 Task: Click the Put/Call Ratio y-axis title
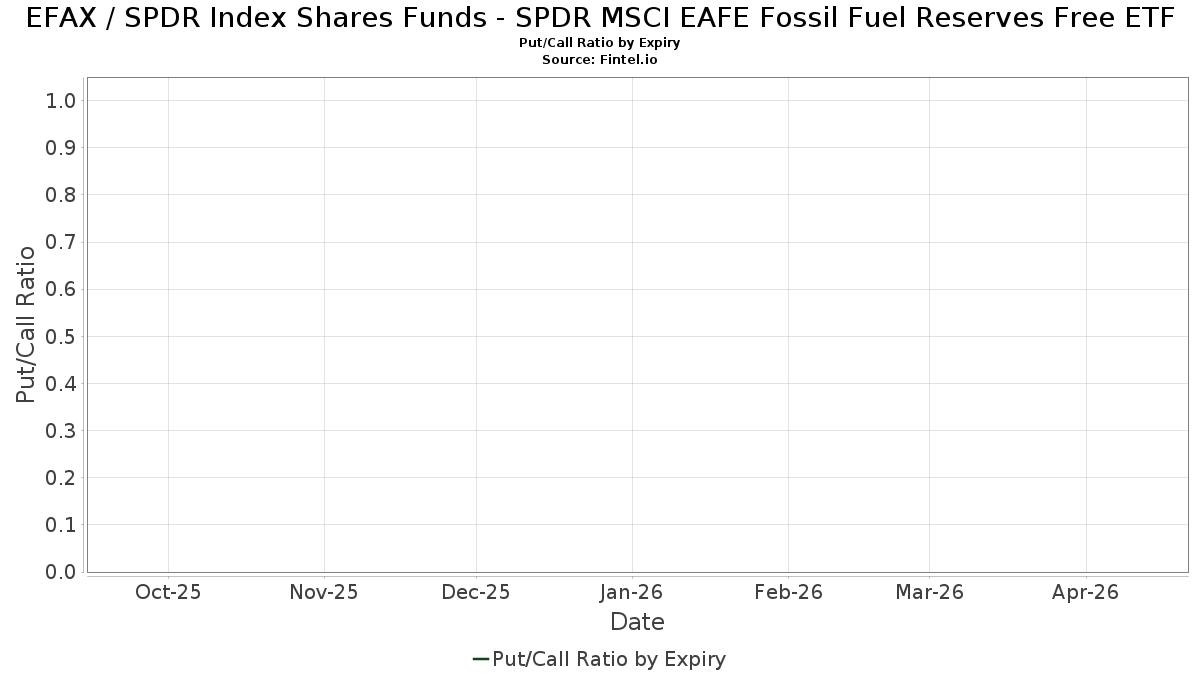pos(26,324)
